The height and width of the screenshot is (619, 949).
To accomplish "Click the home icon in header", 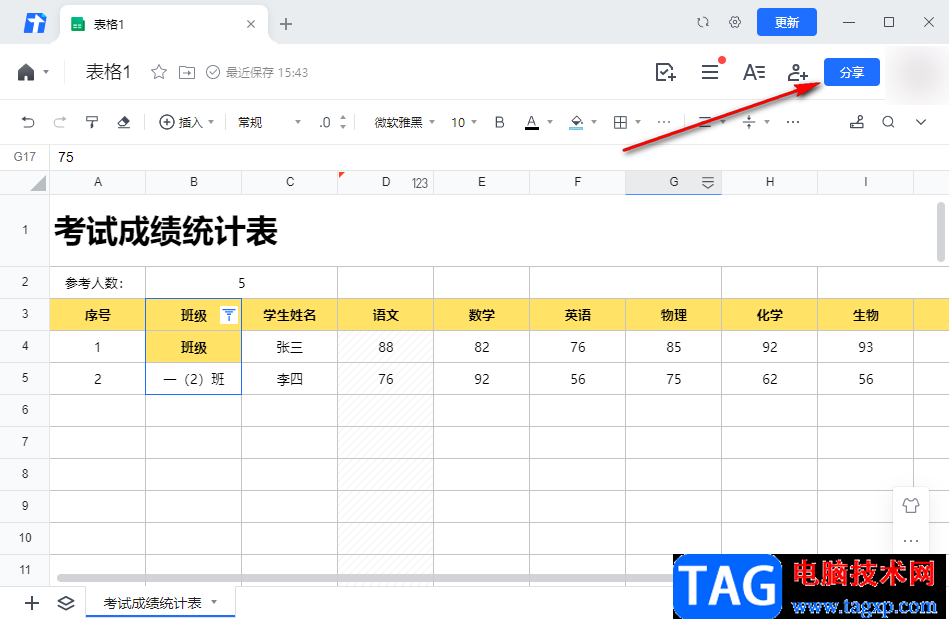I will (x=26, y=73).
